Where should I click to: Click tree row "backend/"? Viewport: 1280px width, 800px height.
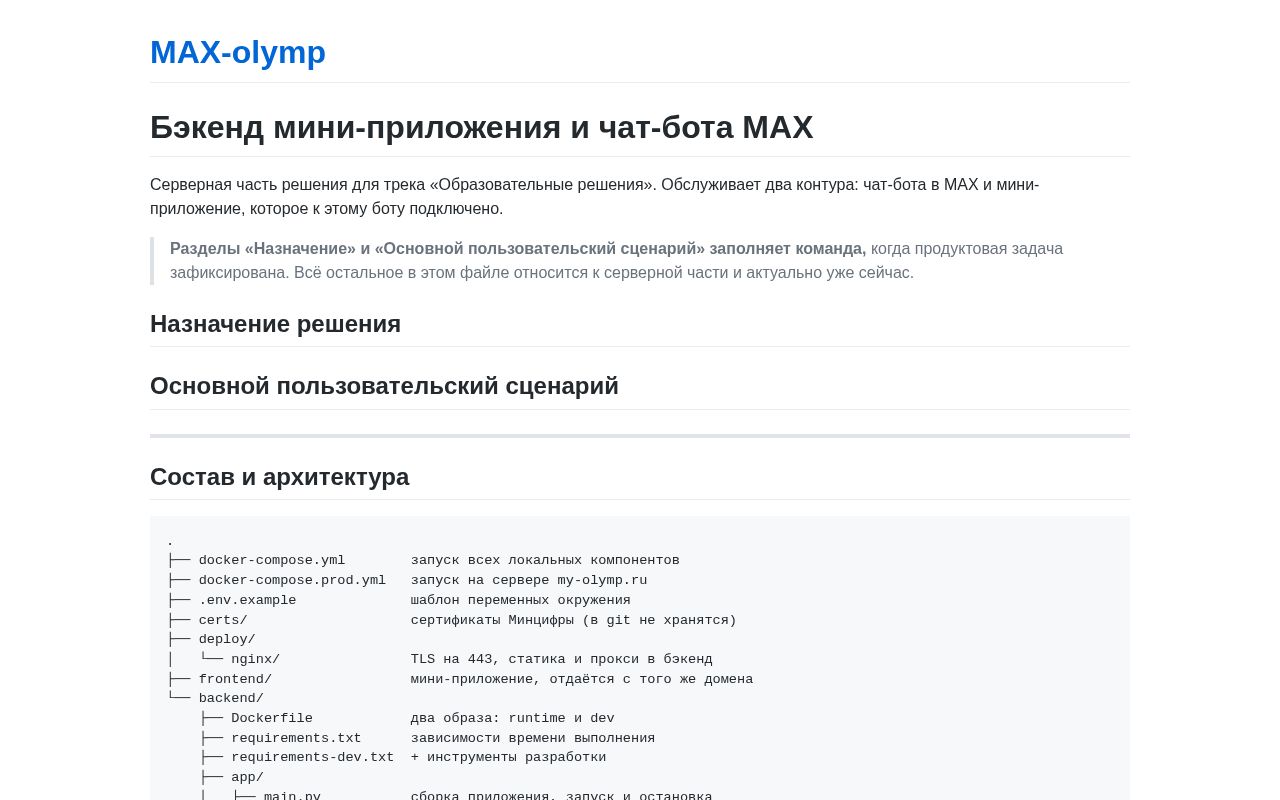point(231,698)
